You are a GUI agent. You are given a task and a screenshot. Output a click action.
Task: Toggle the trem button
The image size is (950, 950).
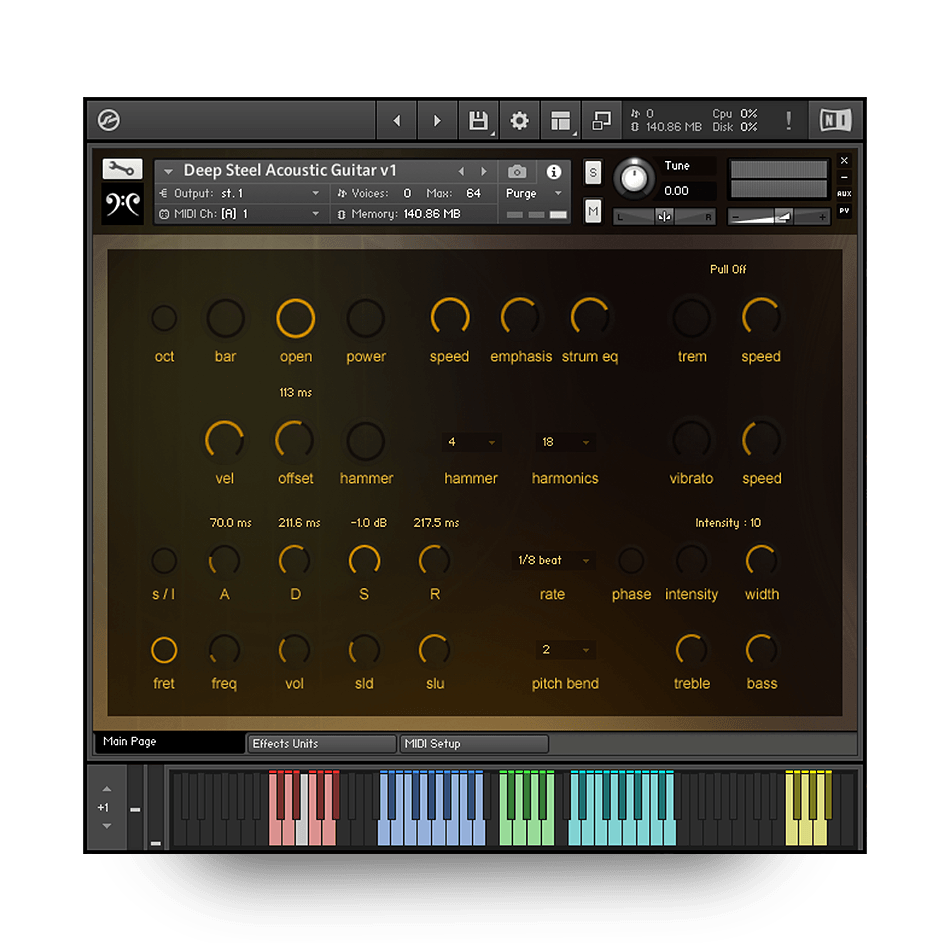pyautogui.click(x=691, y=318)
